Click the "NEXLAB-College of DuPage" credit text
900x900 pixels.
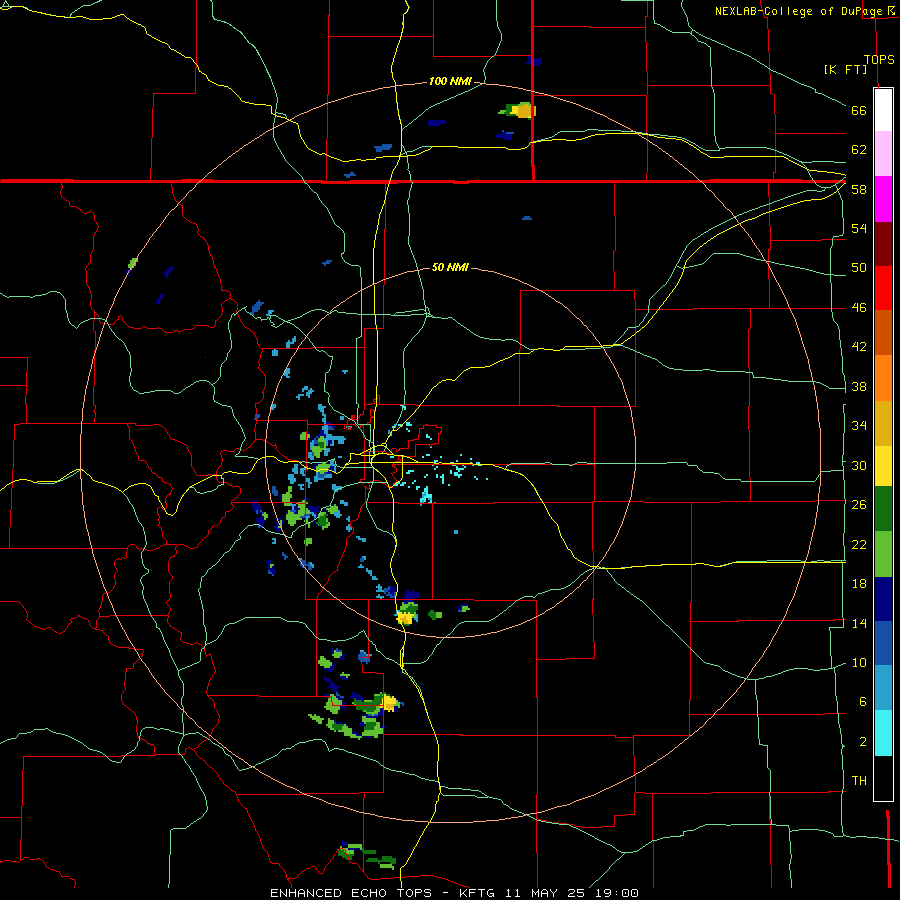pos(801,11)
